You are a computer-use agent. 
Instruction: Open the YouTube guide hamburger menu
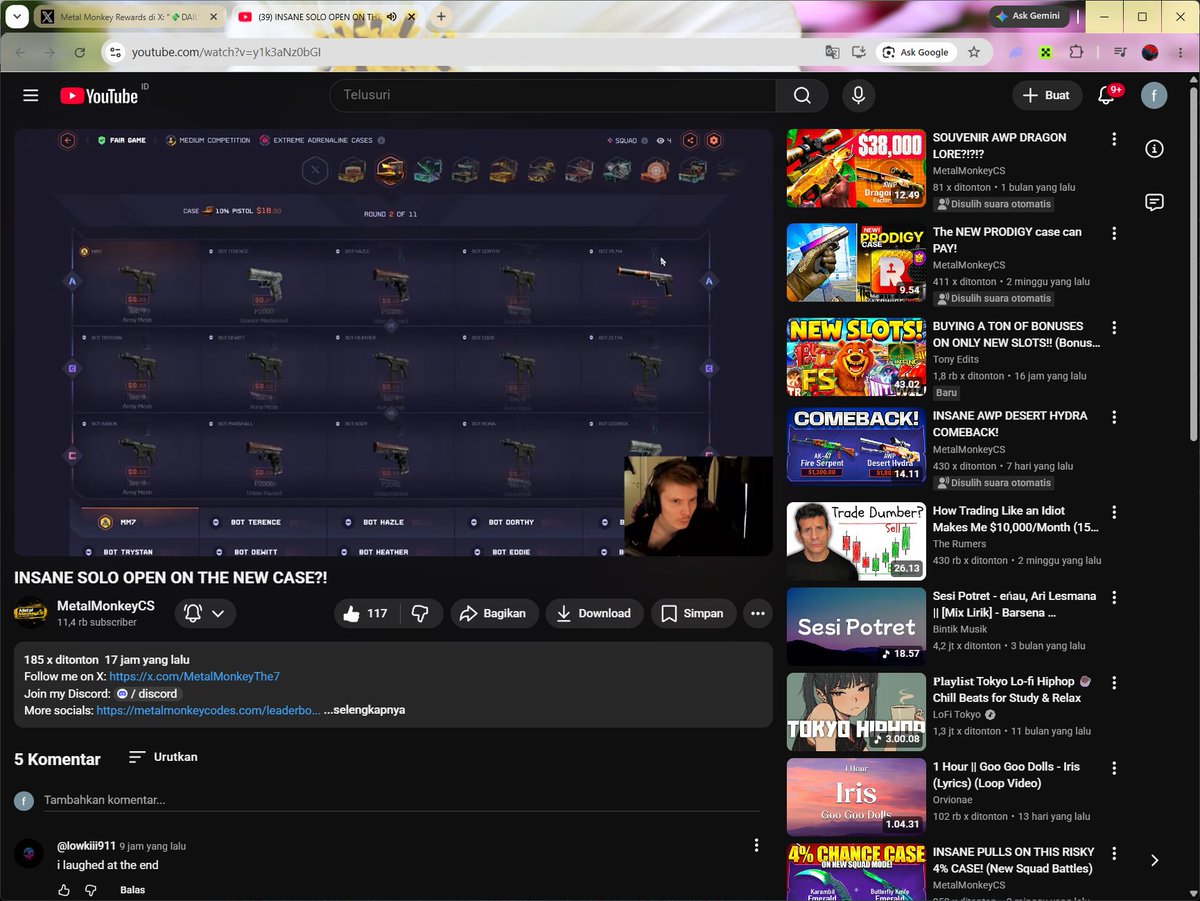click(x=31, y=96)
